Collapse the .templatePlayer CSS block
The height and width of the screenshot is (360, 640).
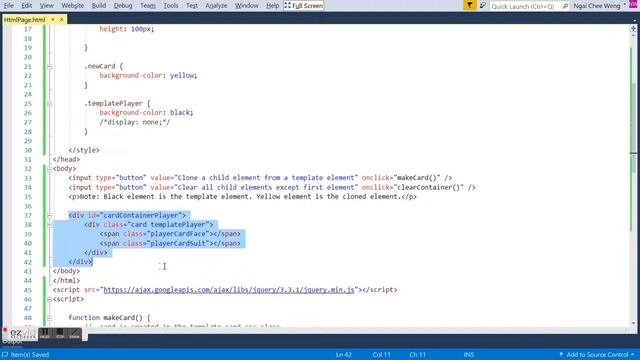click(49, 104)
